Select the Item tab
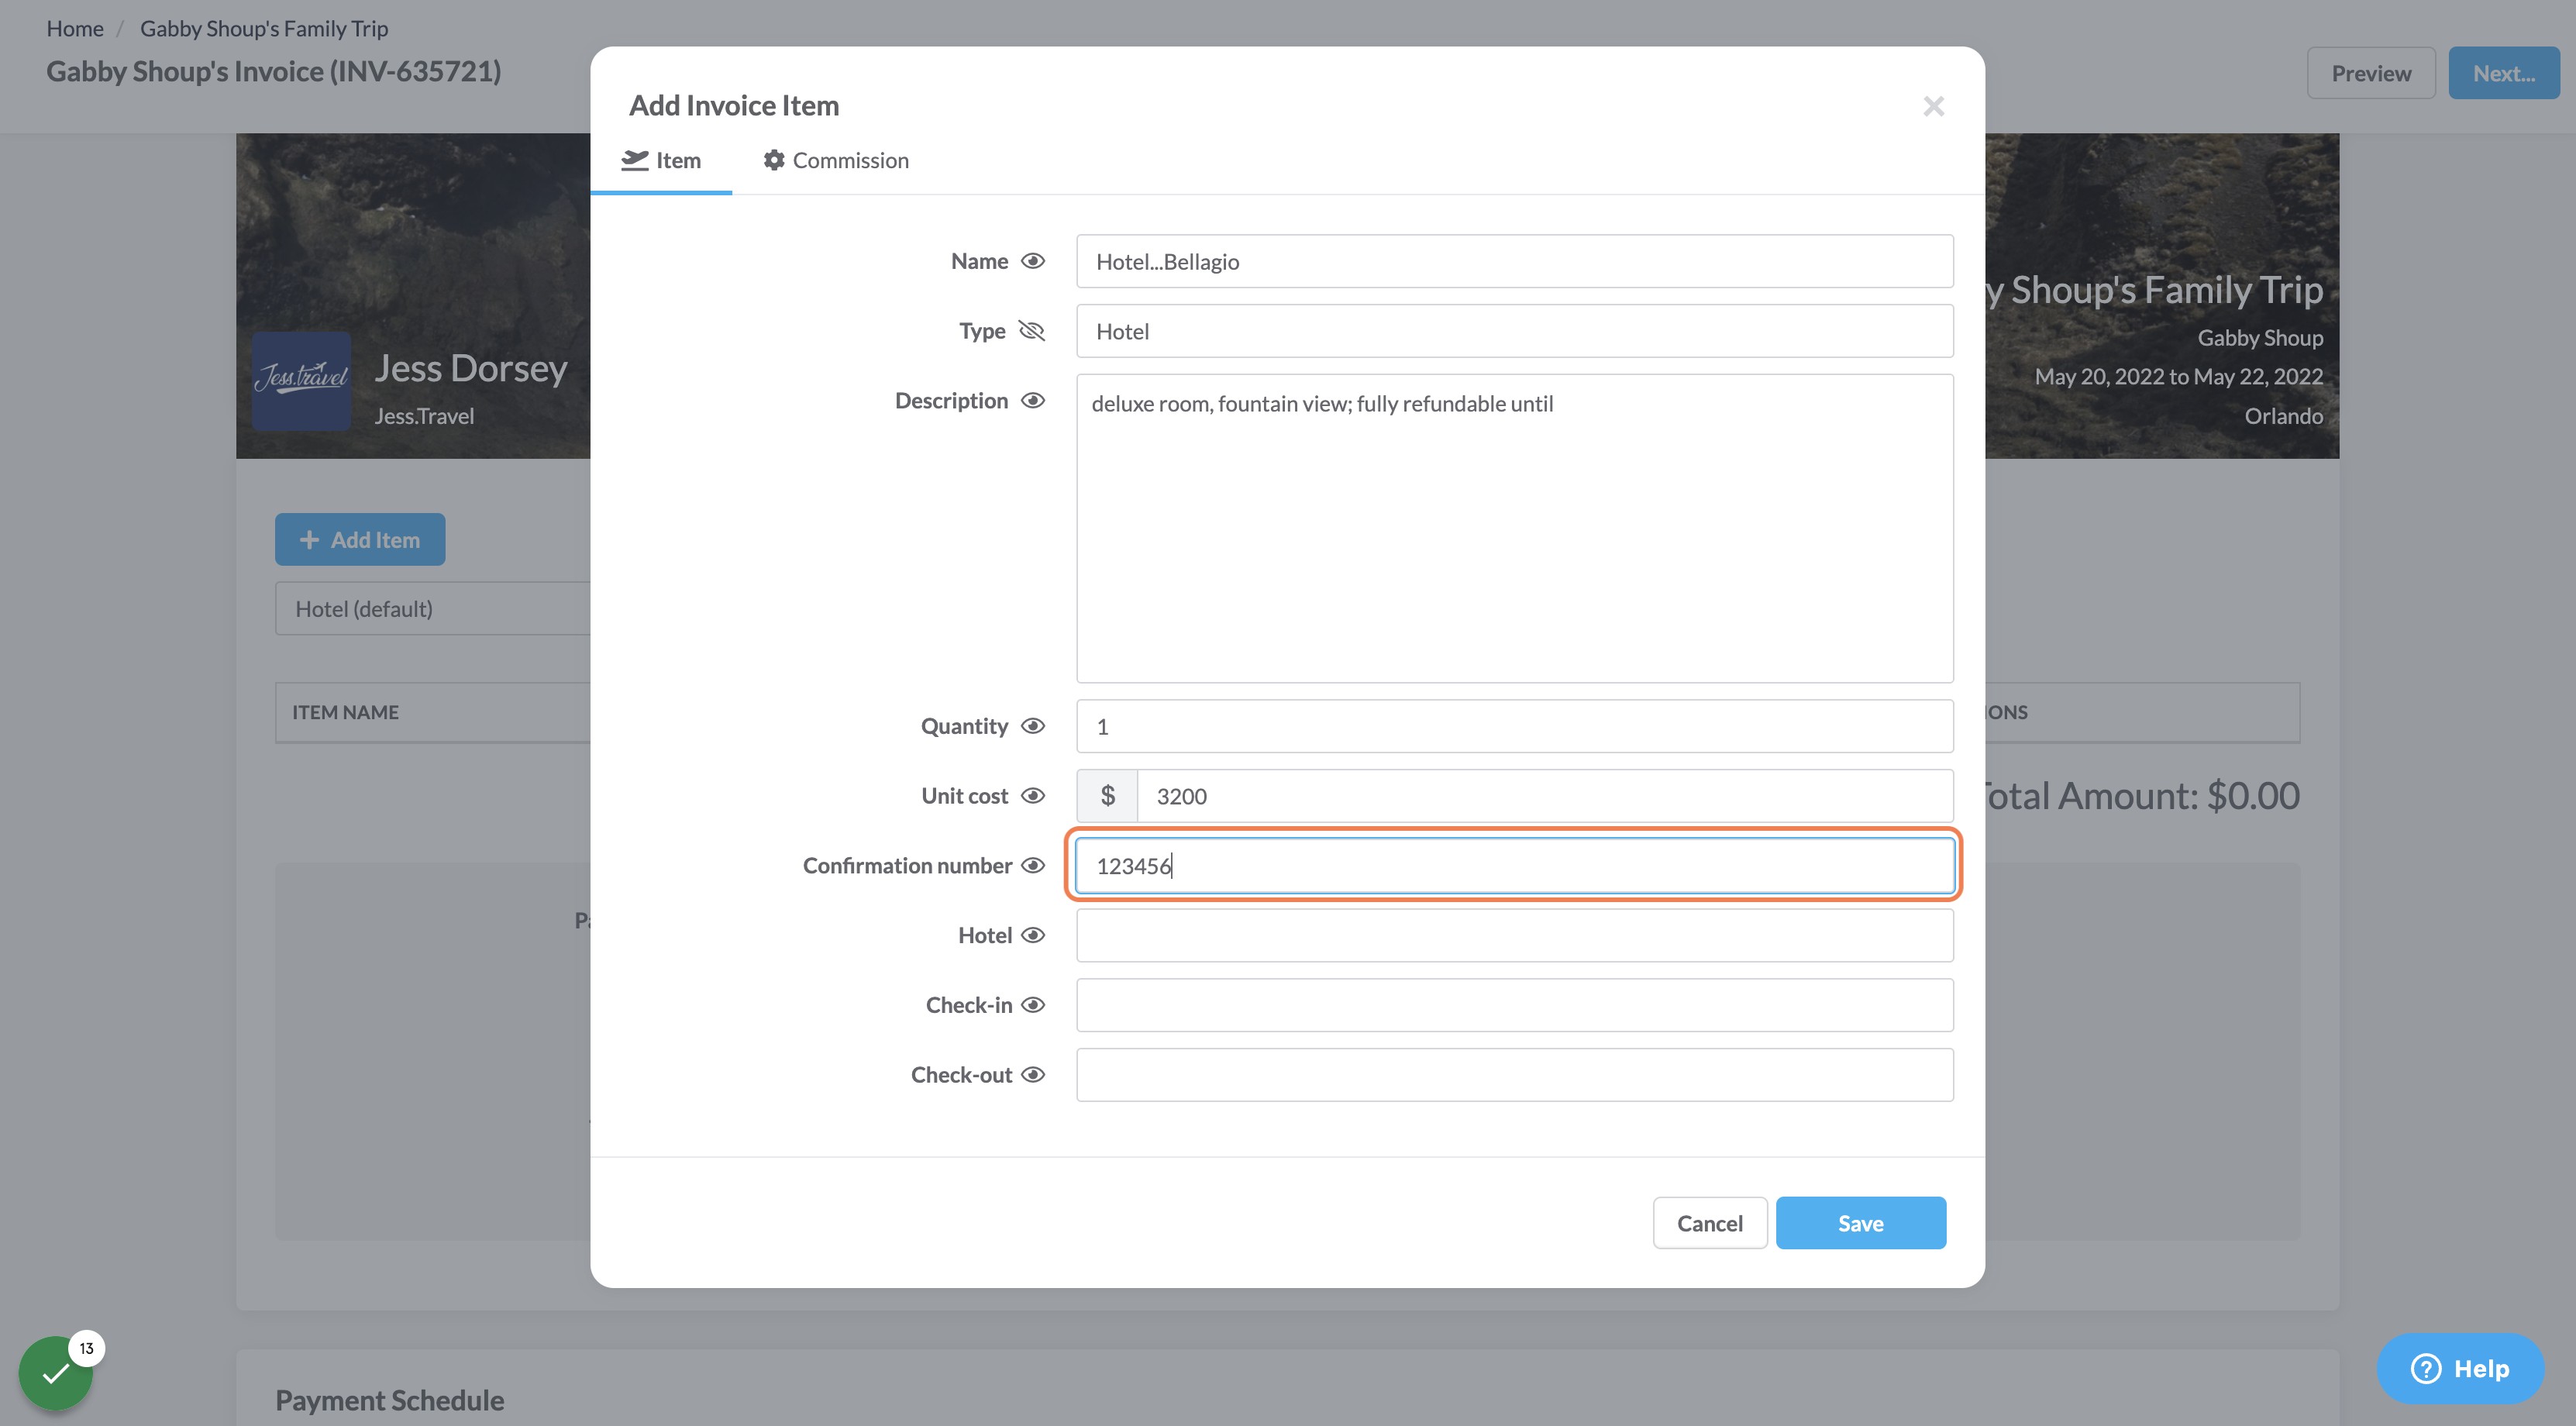 [661, 160]
